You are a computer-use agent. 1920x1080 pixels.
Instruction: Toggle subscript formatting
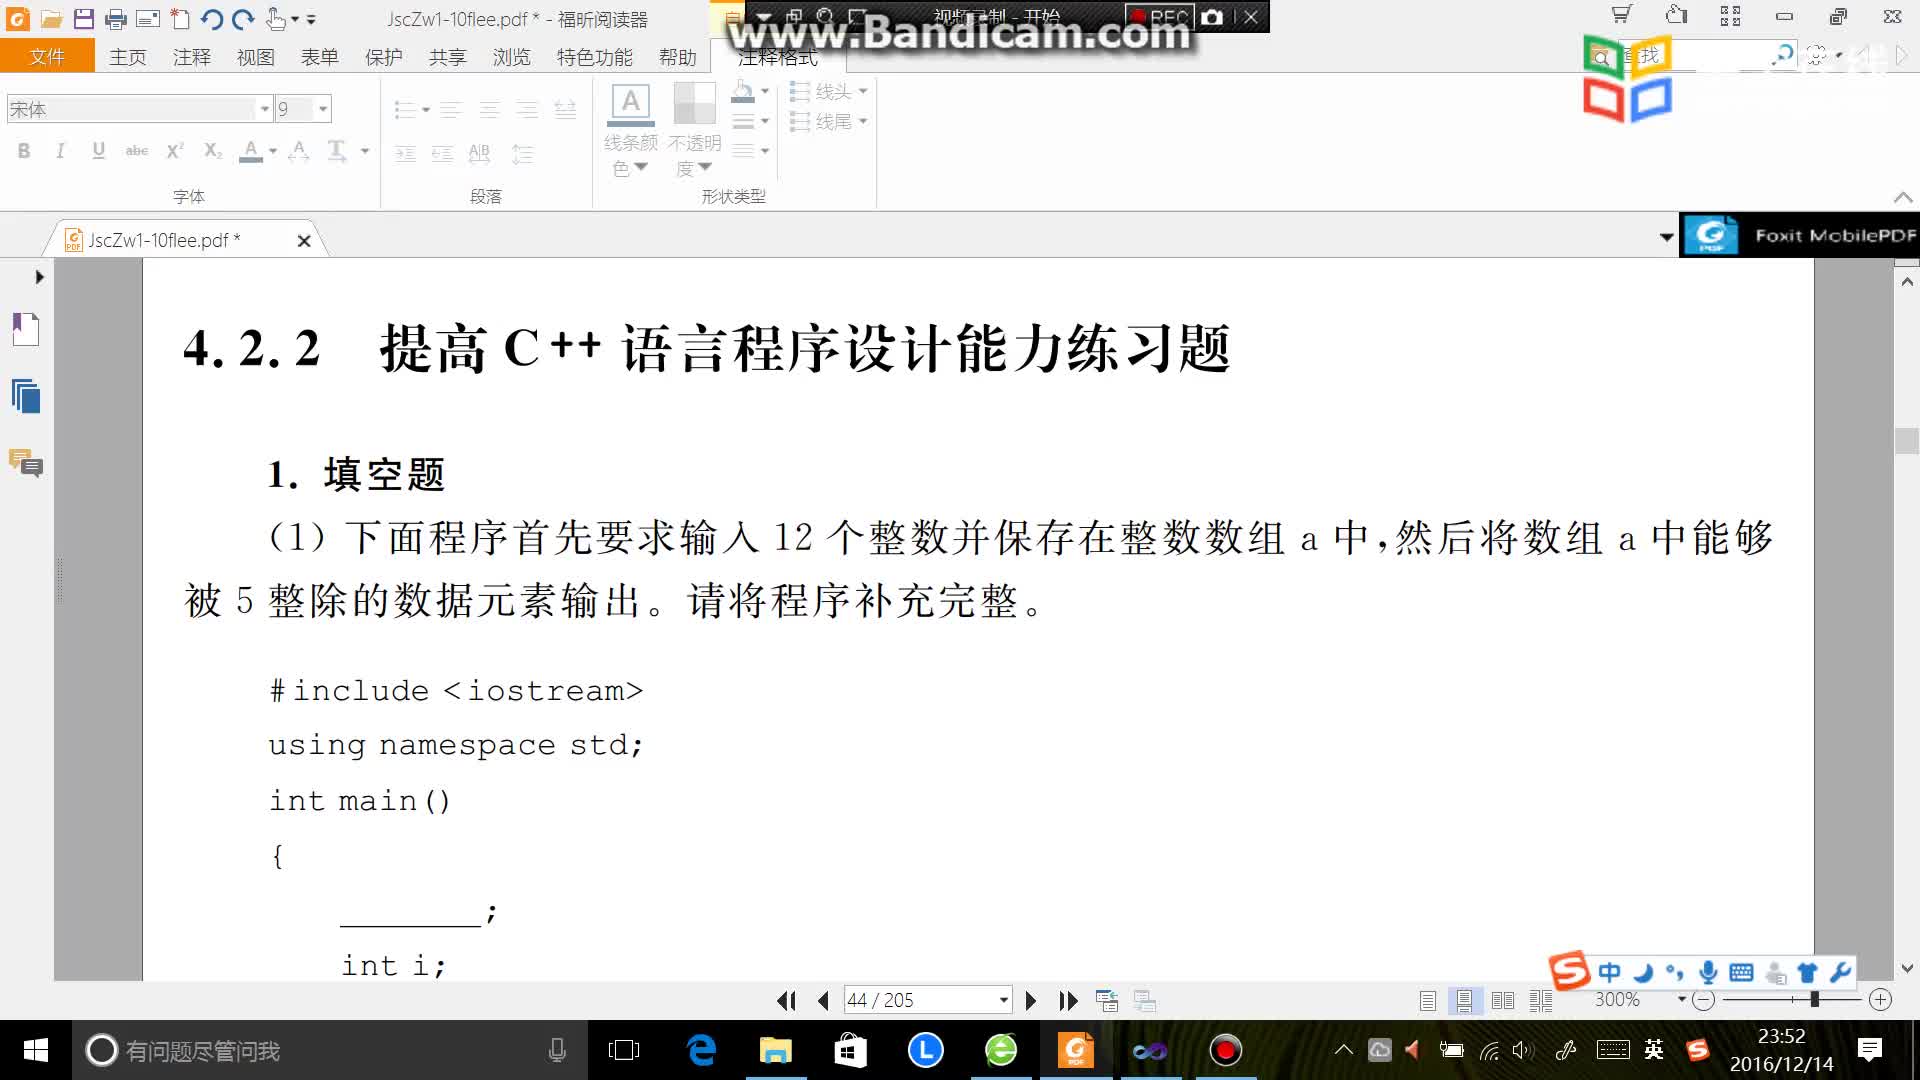point(212,151)
